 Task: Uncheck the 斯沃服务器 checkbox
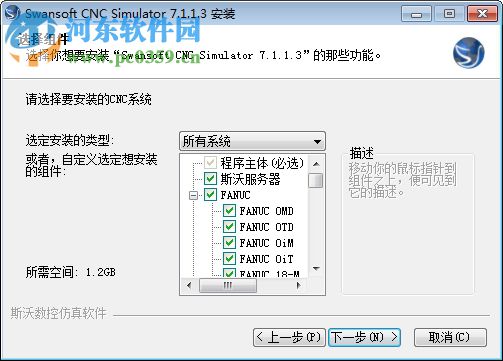(210, 179)
